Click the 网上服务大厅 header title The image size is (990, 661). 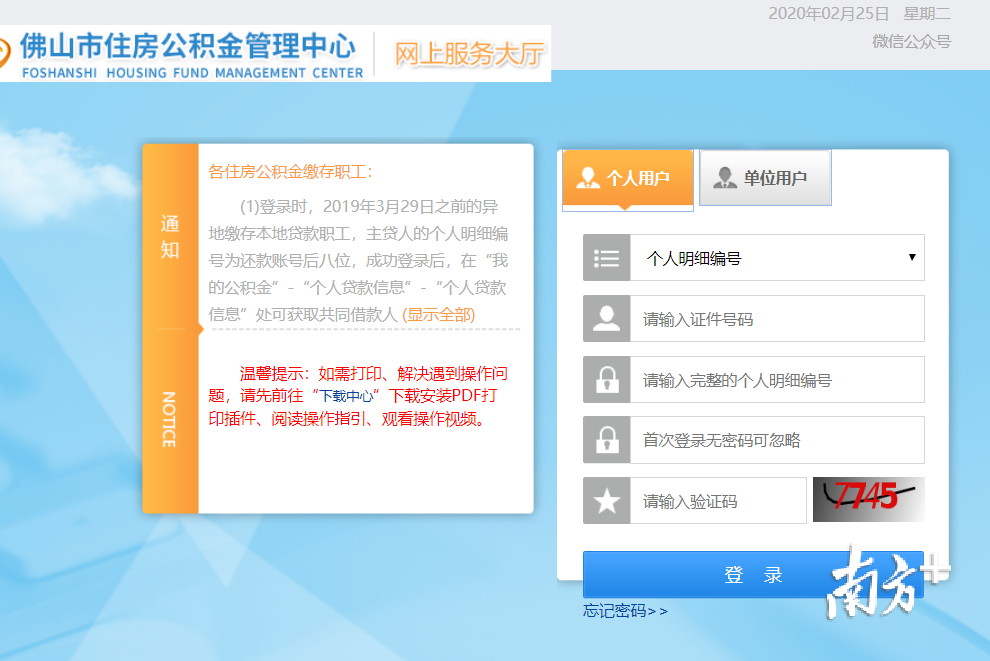(x=469, y=54)
